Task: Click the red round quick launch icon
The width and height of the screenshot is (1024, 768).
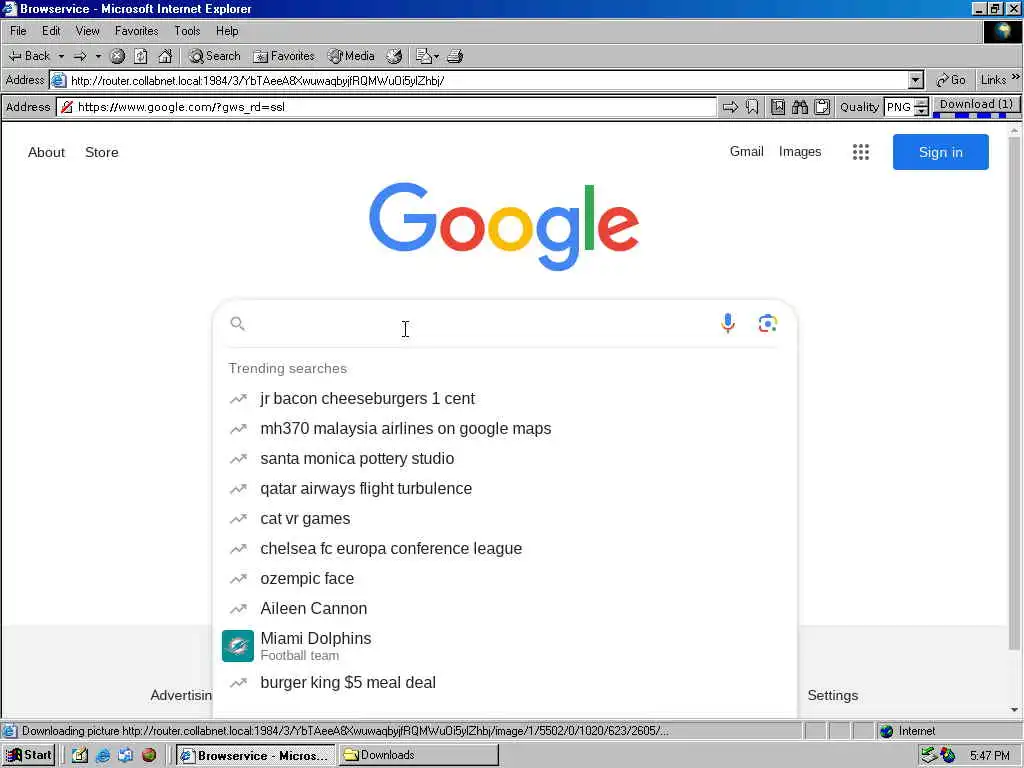Action: click(149, 756)
